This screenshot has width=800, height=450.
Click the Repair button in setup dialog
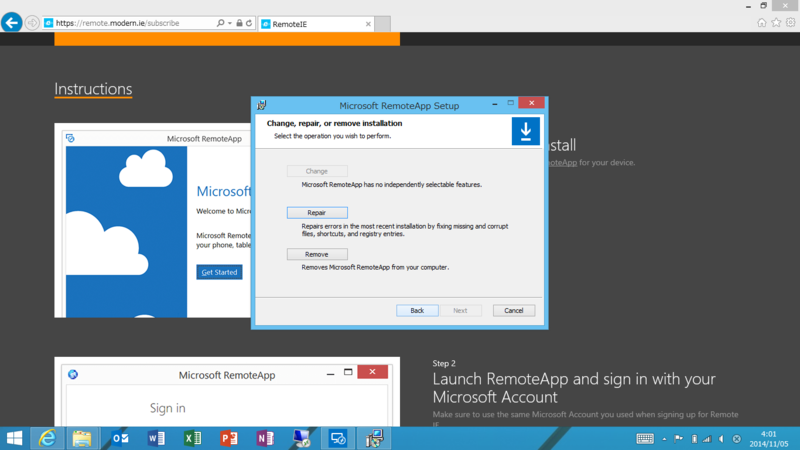coord(317,213)
